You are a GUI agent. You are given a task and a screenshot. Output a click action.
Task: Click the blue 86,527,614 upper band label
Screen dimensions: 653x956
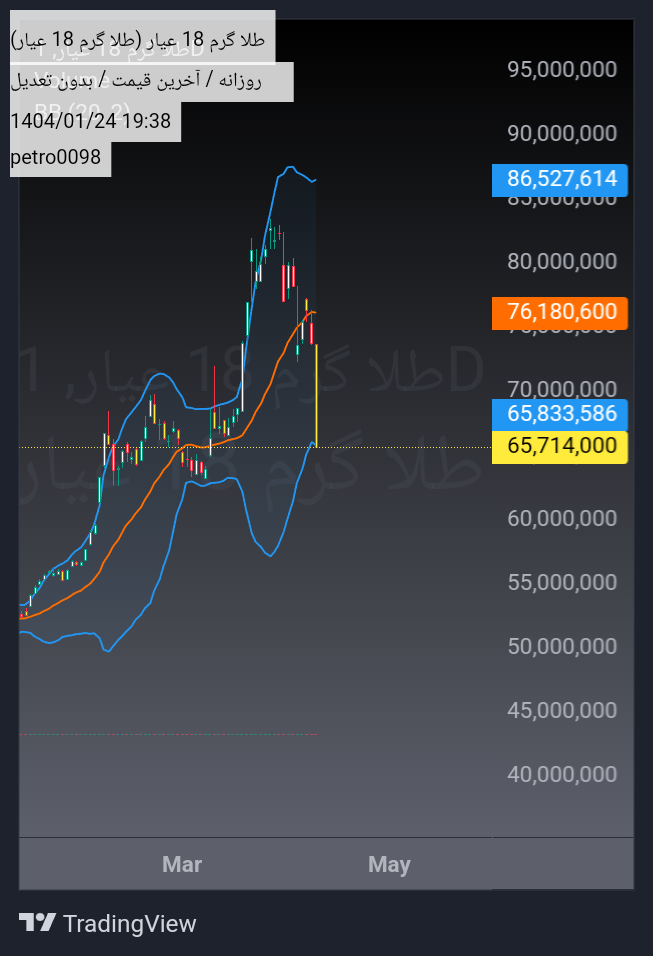click(x=560, y=180)
